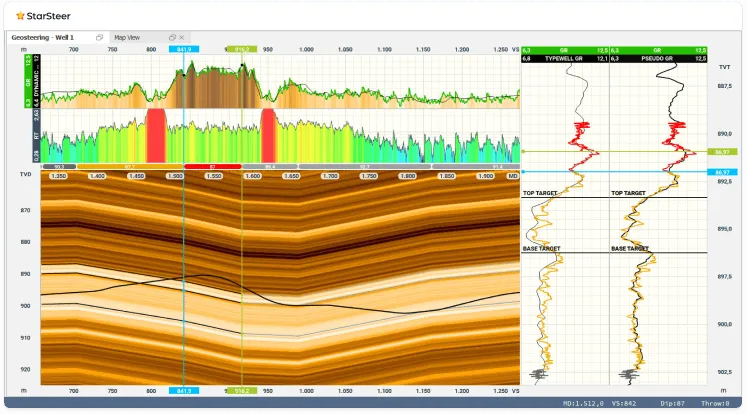The height and width of the screenshot is (414, 746).
Task: Click the 887,5 TVT scale value
Action: coord(725,86)
